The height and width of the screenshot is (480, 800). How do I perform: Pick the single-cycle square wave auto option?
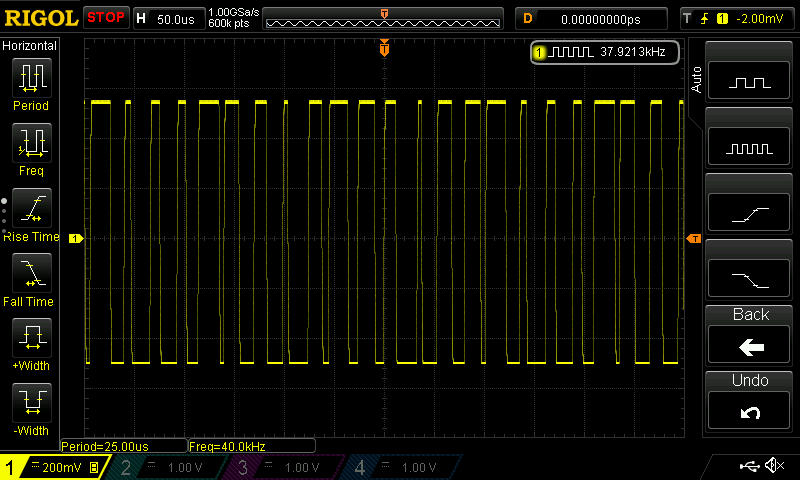(750, 83)
